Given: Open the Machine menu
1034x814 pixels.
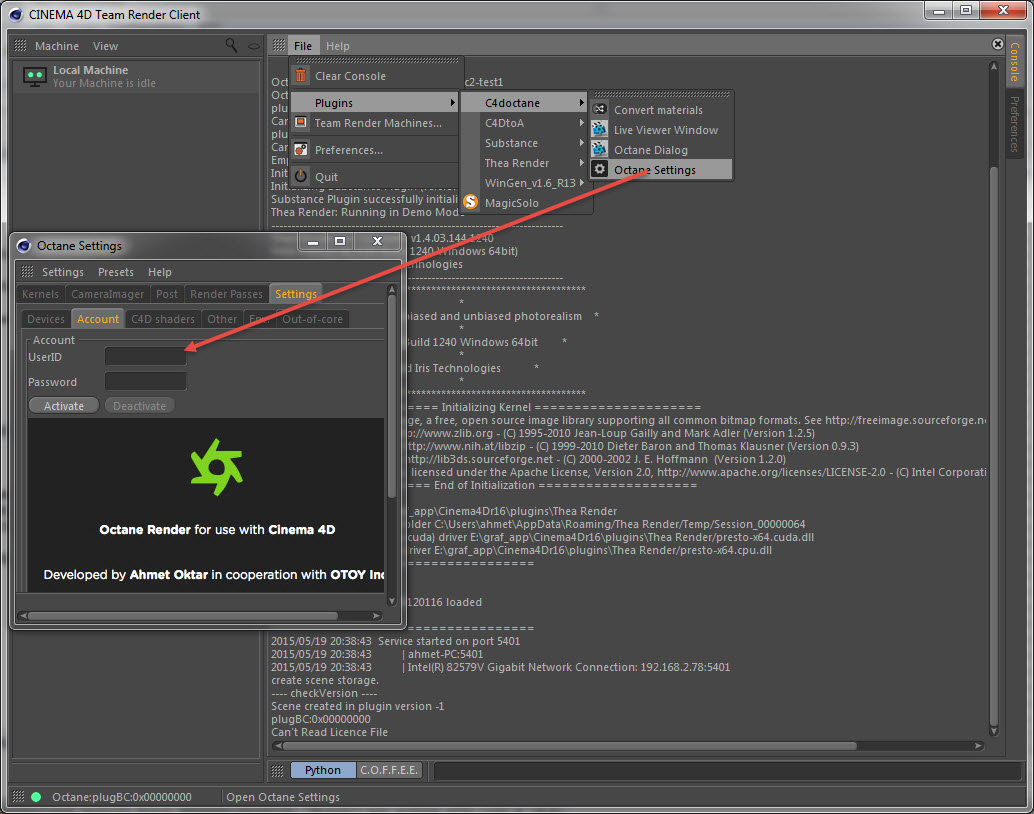Looking at the screenshot, I should click(57, 46).
